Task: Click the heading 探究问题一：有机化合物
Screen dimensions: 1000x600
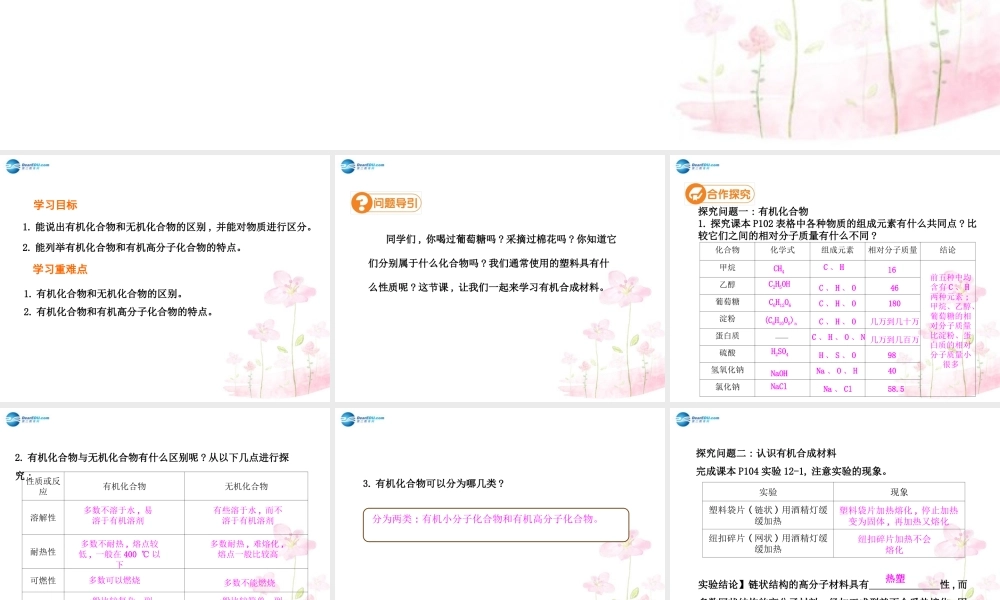Action: click(x=753, y=211)
